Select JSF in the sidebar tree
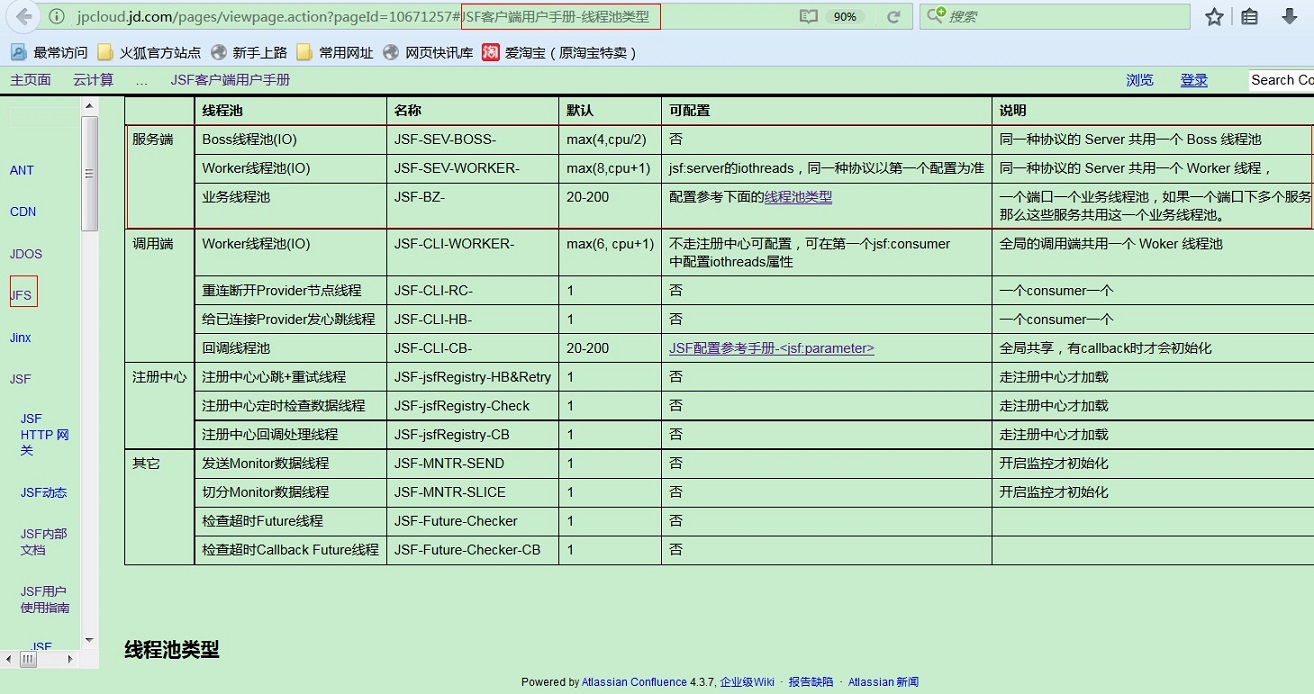The width and height of the screenshot is (1314, 694). 21,380
